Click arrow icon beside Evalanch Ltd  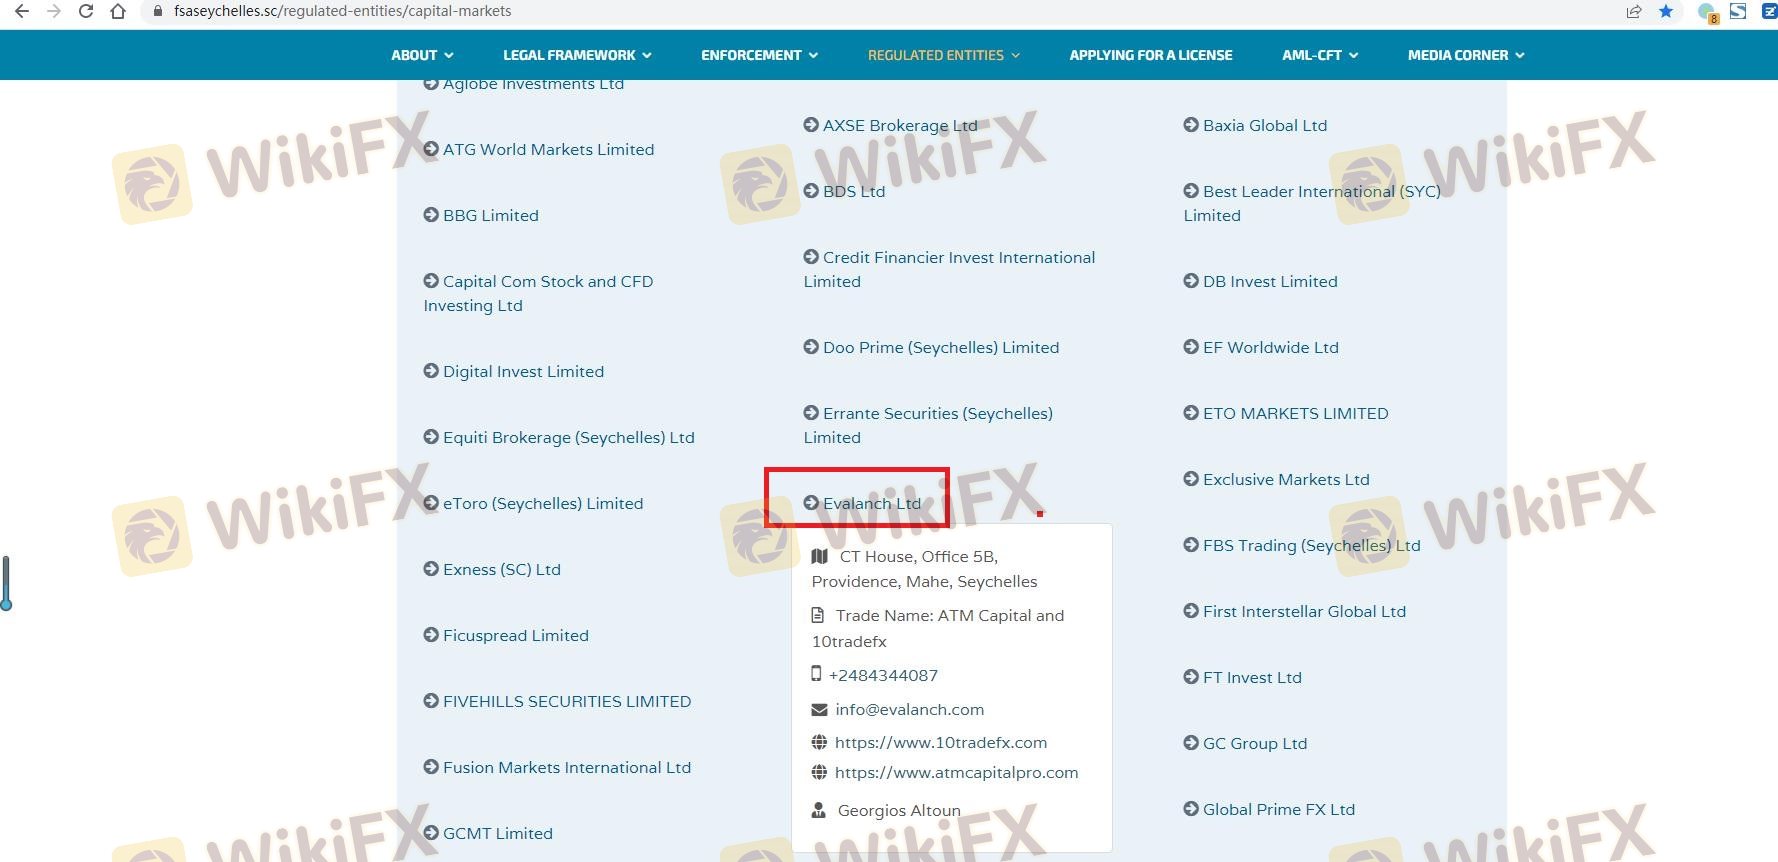[x=811, y=503]
